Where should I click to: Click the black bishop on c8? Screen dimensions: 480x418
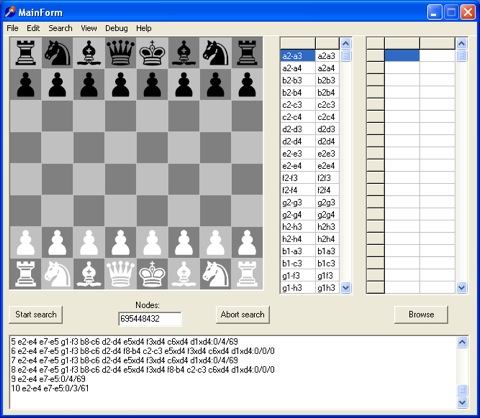(89, 53)
